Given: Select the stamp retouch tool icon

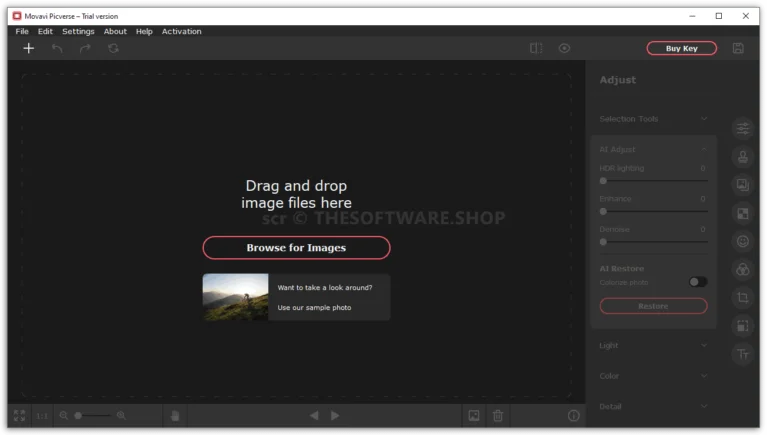Looking at the screenshot, I should click(x=743, y=157).
